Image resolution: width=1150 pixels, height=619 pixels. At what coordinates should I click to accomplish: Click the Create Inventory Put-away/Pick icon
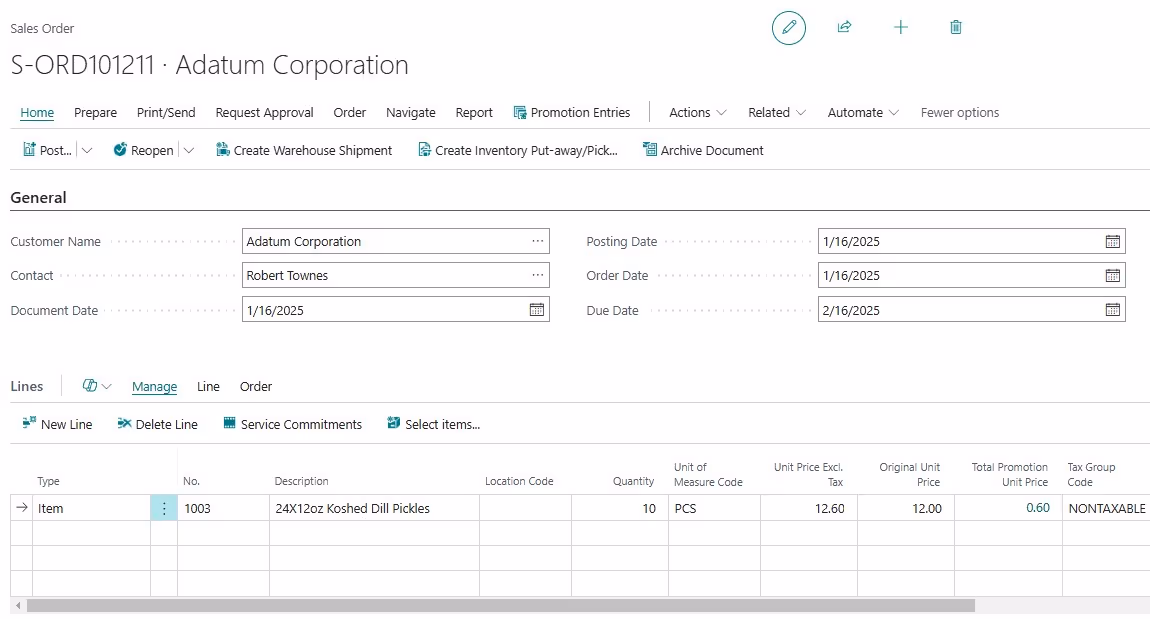424,150
